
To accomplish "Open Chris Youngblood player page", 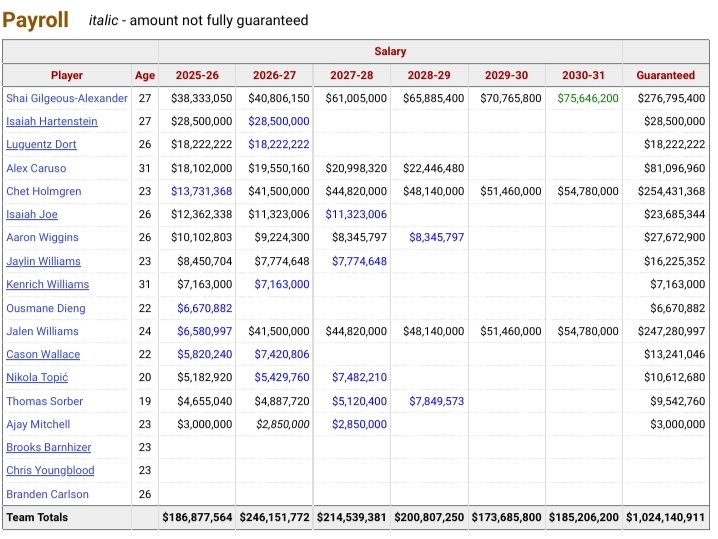I will (50, 470).
